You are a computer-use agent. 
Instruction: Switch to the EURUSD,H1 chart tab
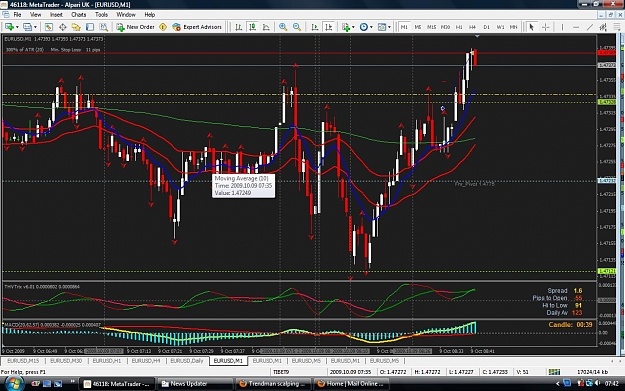[x=107, y=361]
